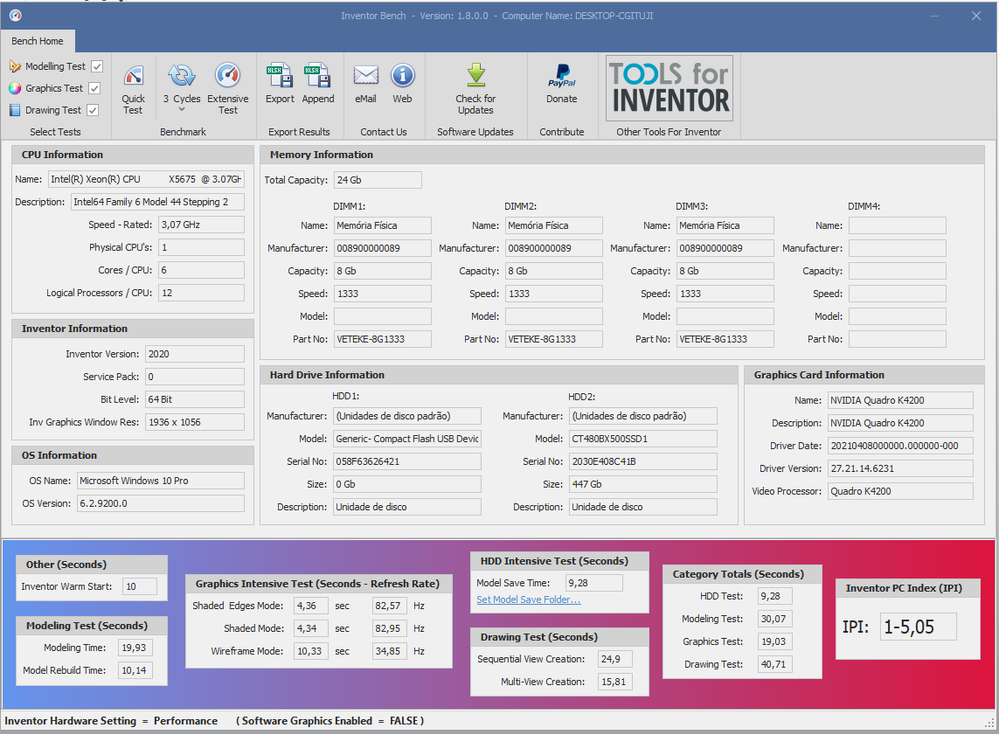Select the DIMM3 Speed 1333 field
Screen dimensions: 999x734
click(725, 294)
